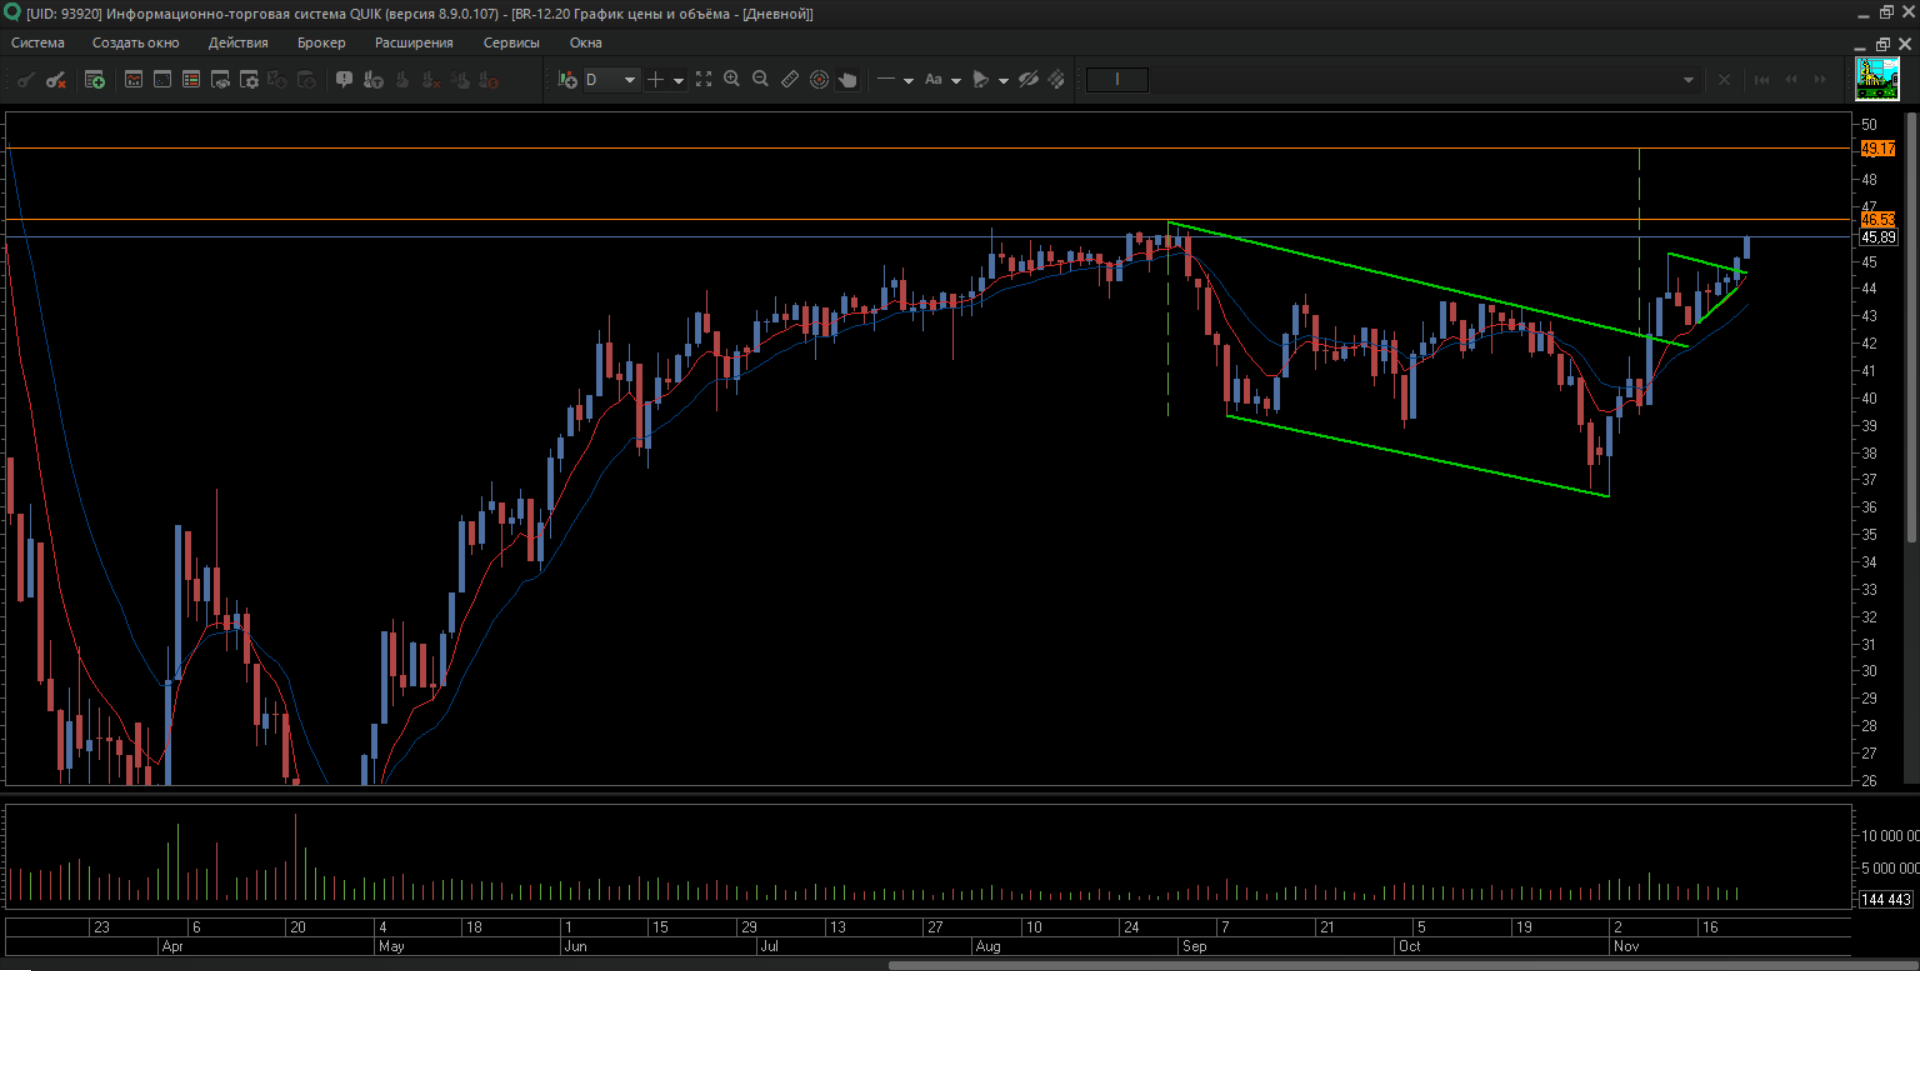Click the zoom in magnifier icon
The width and height of the screenshot is (1920, 1080).
click(732, 80)
